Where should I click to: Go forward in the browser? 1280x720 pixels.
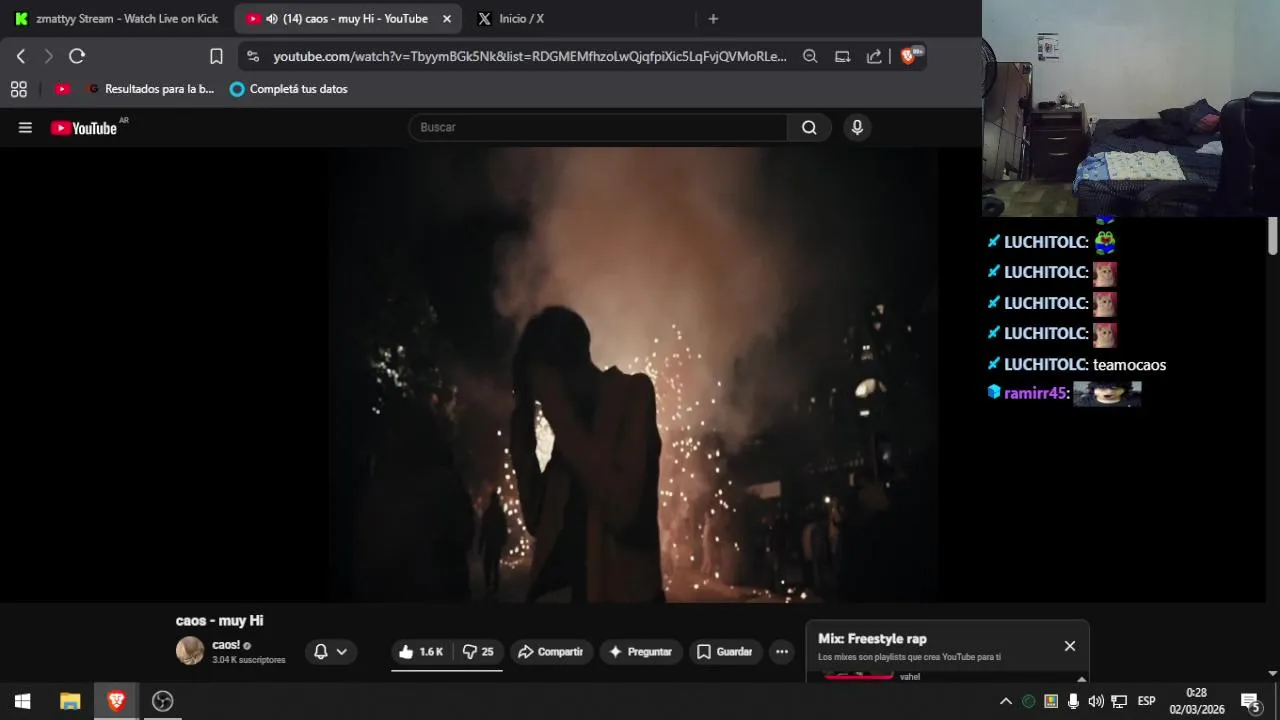(48, 57)
